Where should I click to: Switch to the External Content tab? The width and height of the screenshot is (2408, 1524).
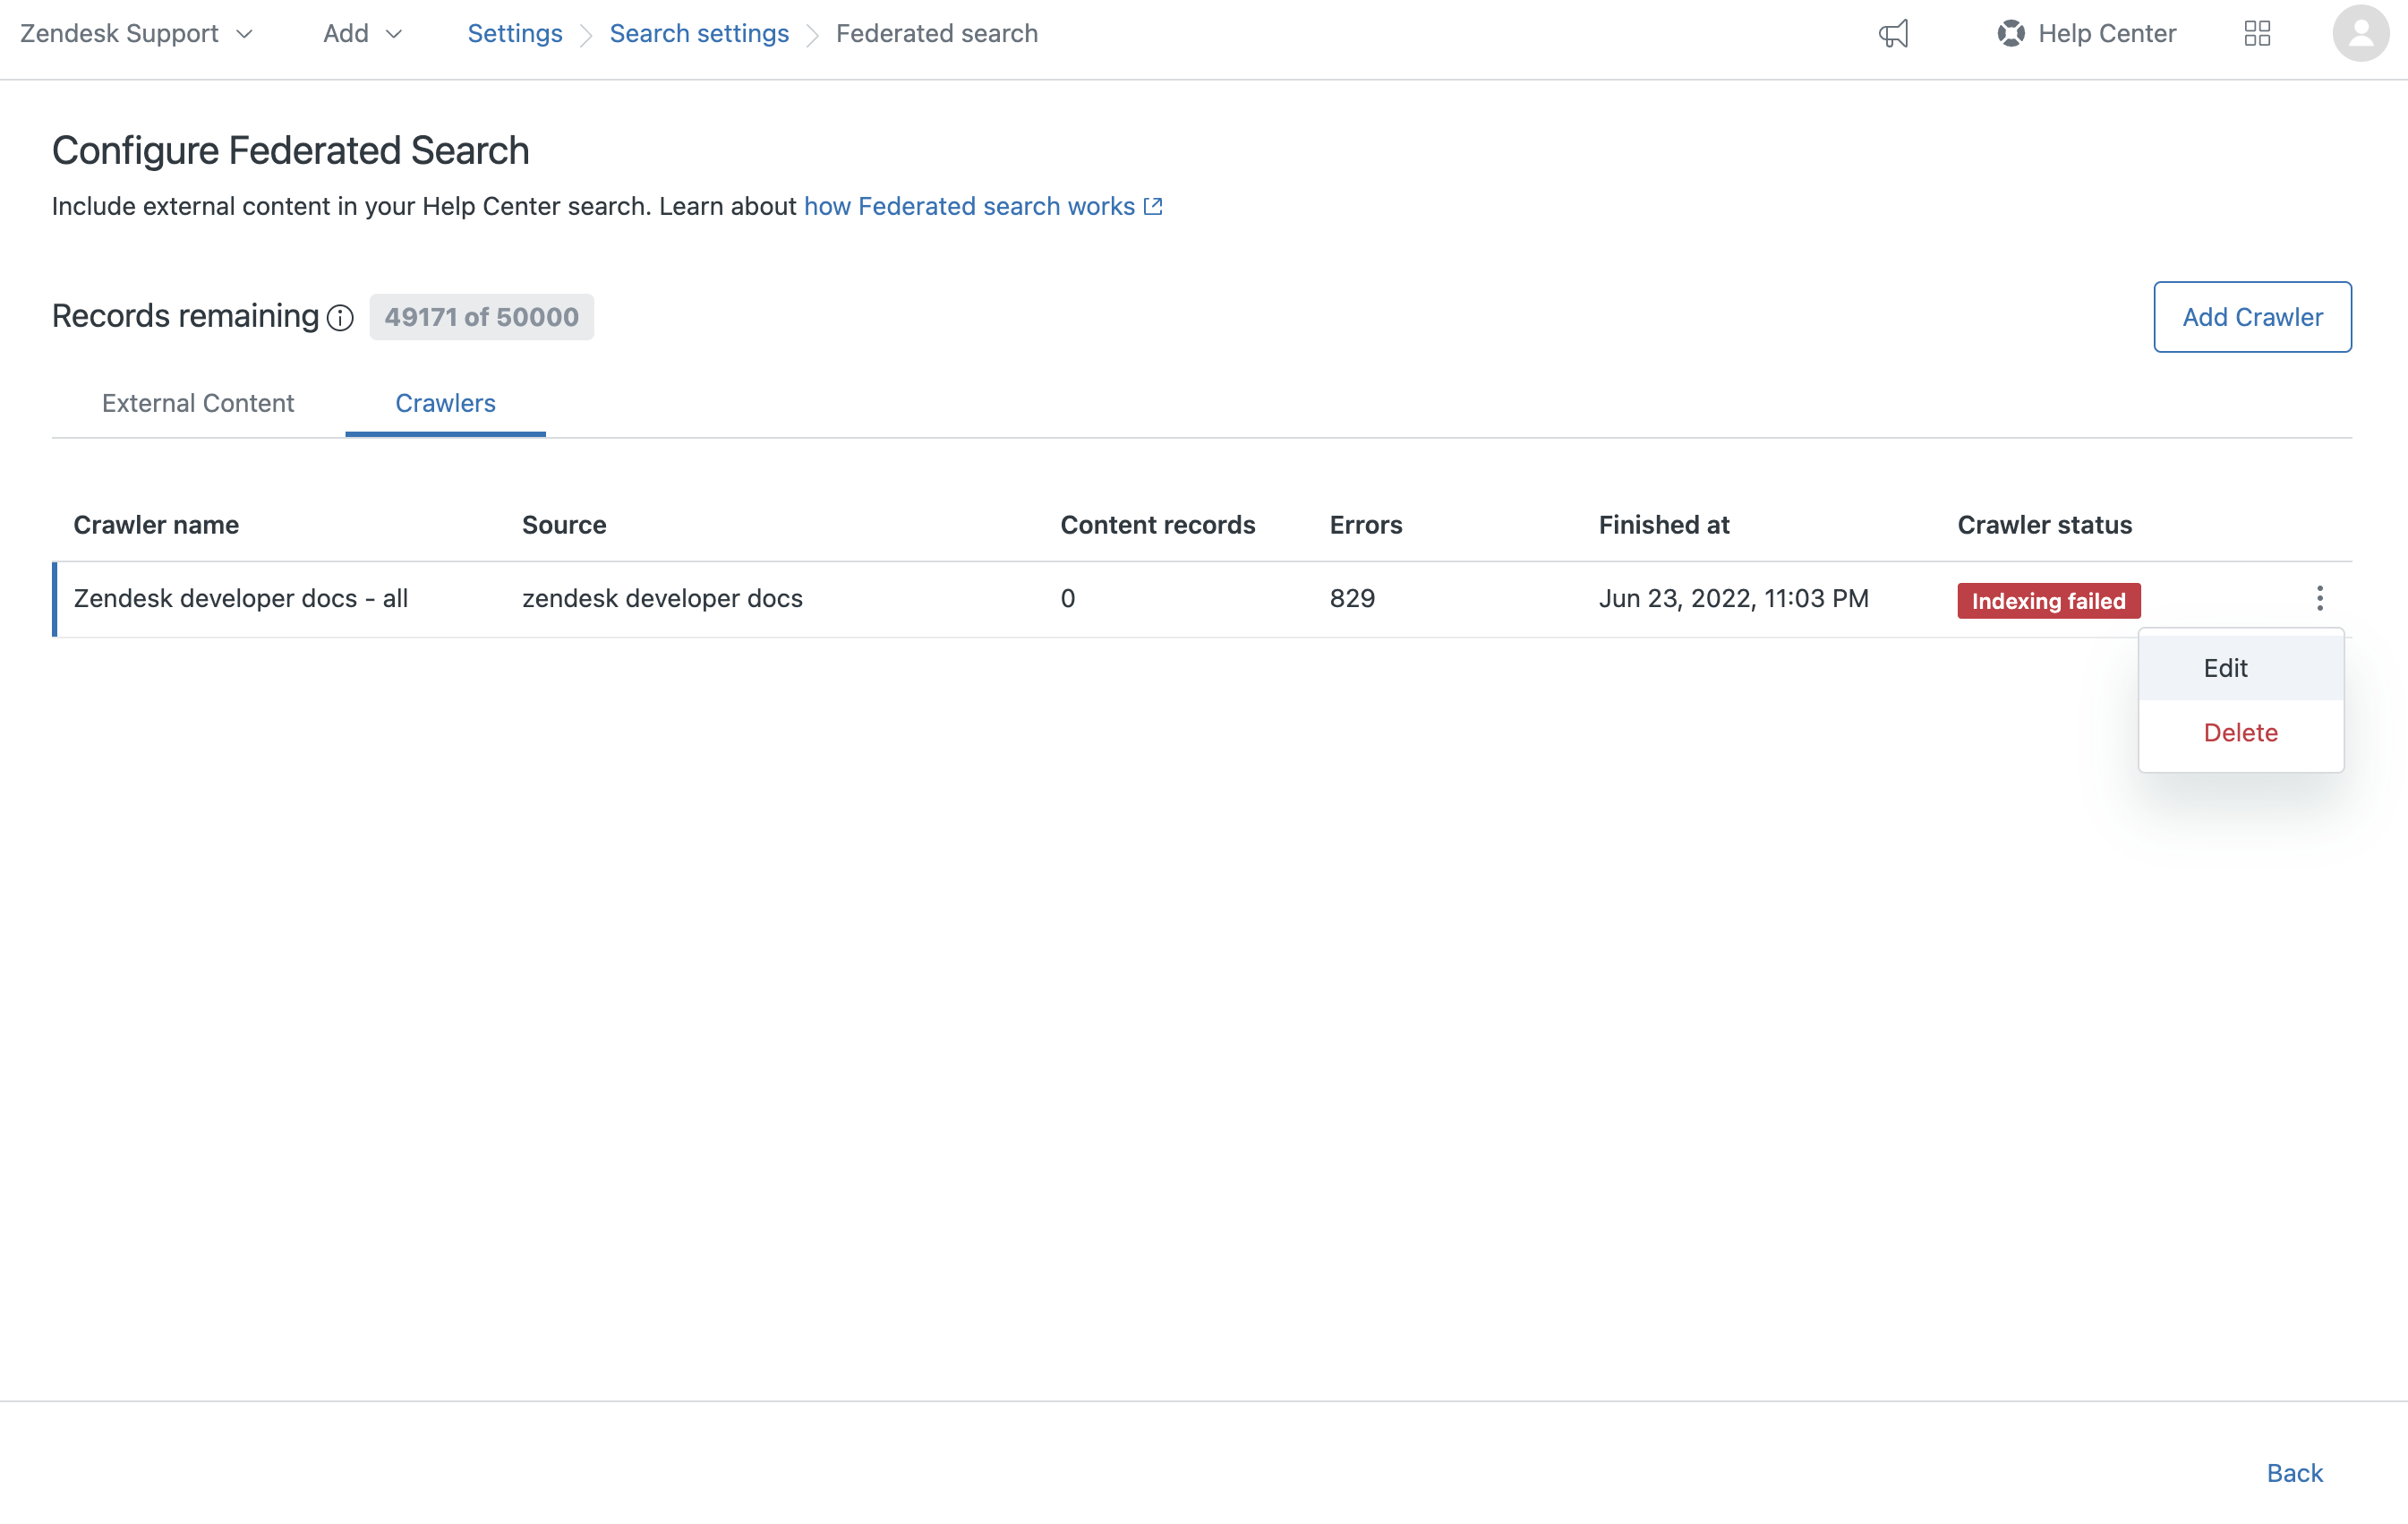click(x=198, y=403)
